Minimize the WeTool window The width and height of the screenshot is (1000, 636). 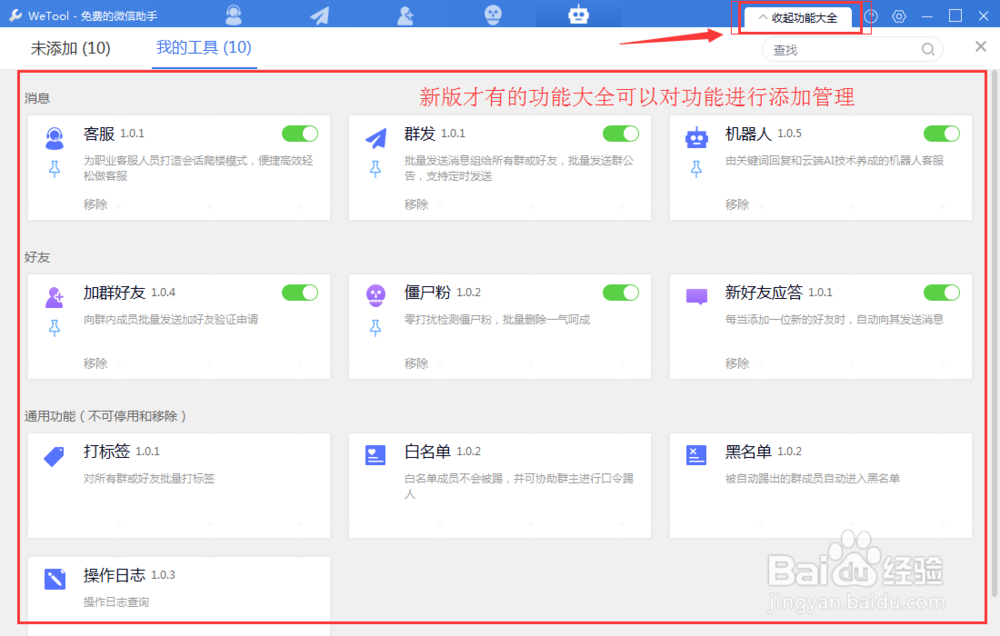point(927,17)
